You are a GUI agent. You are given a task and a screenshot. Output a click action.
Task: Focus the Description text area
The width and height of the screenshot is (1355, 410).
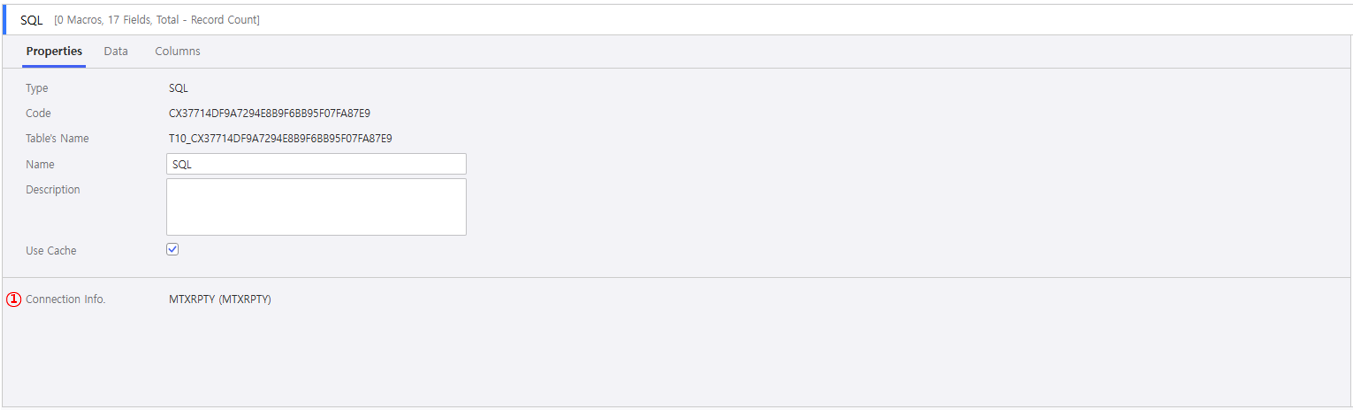click(316, 207)
